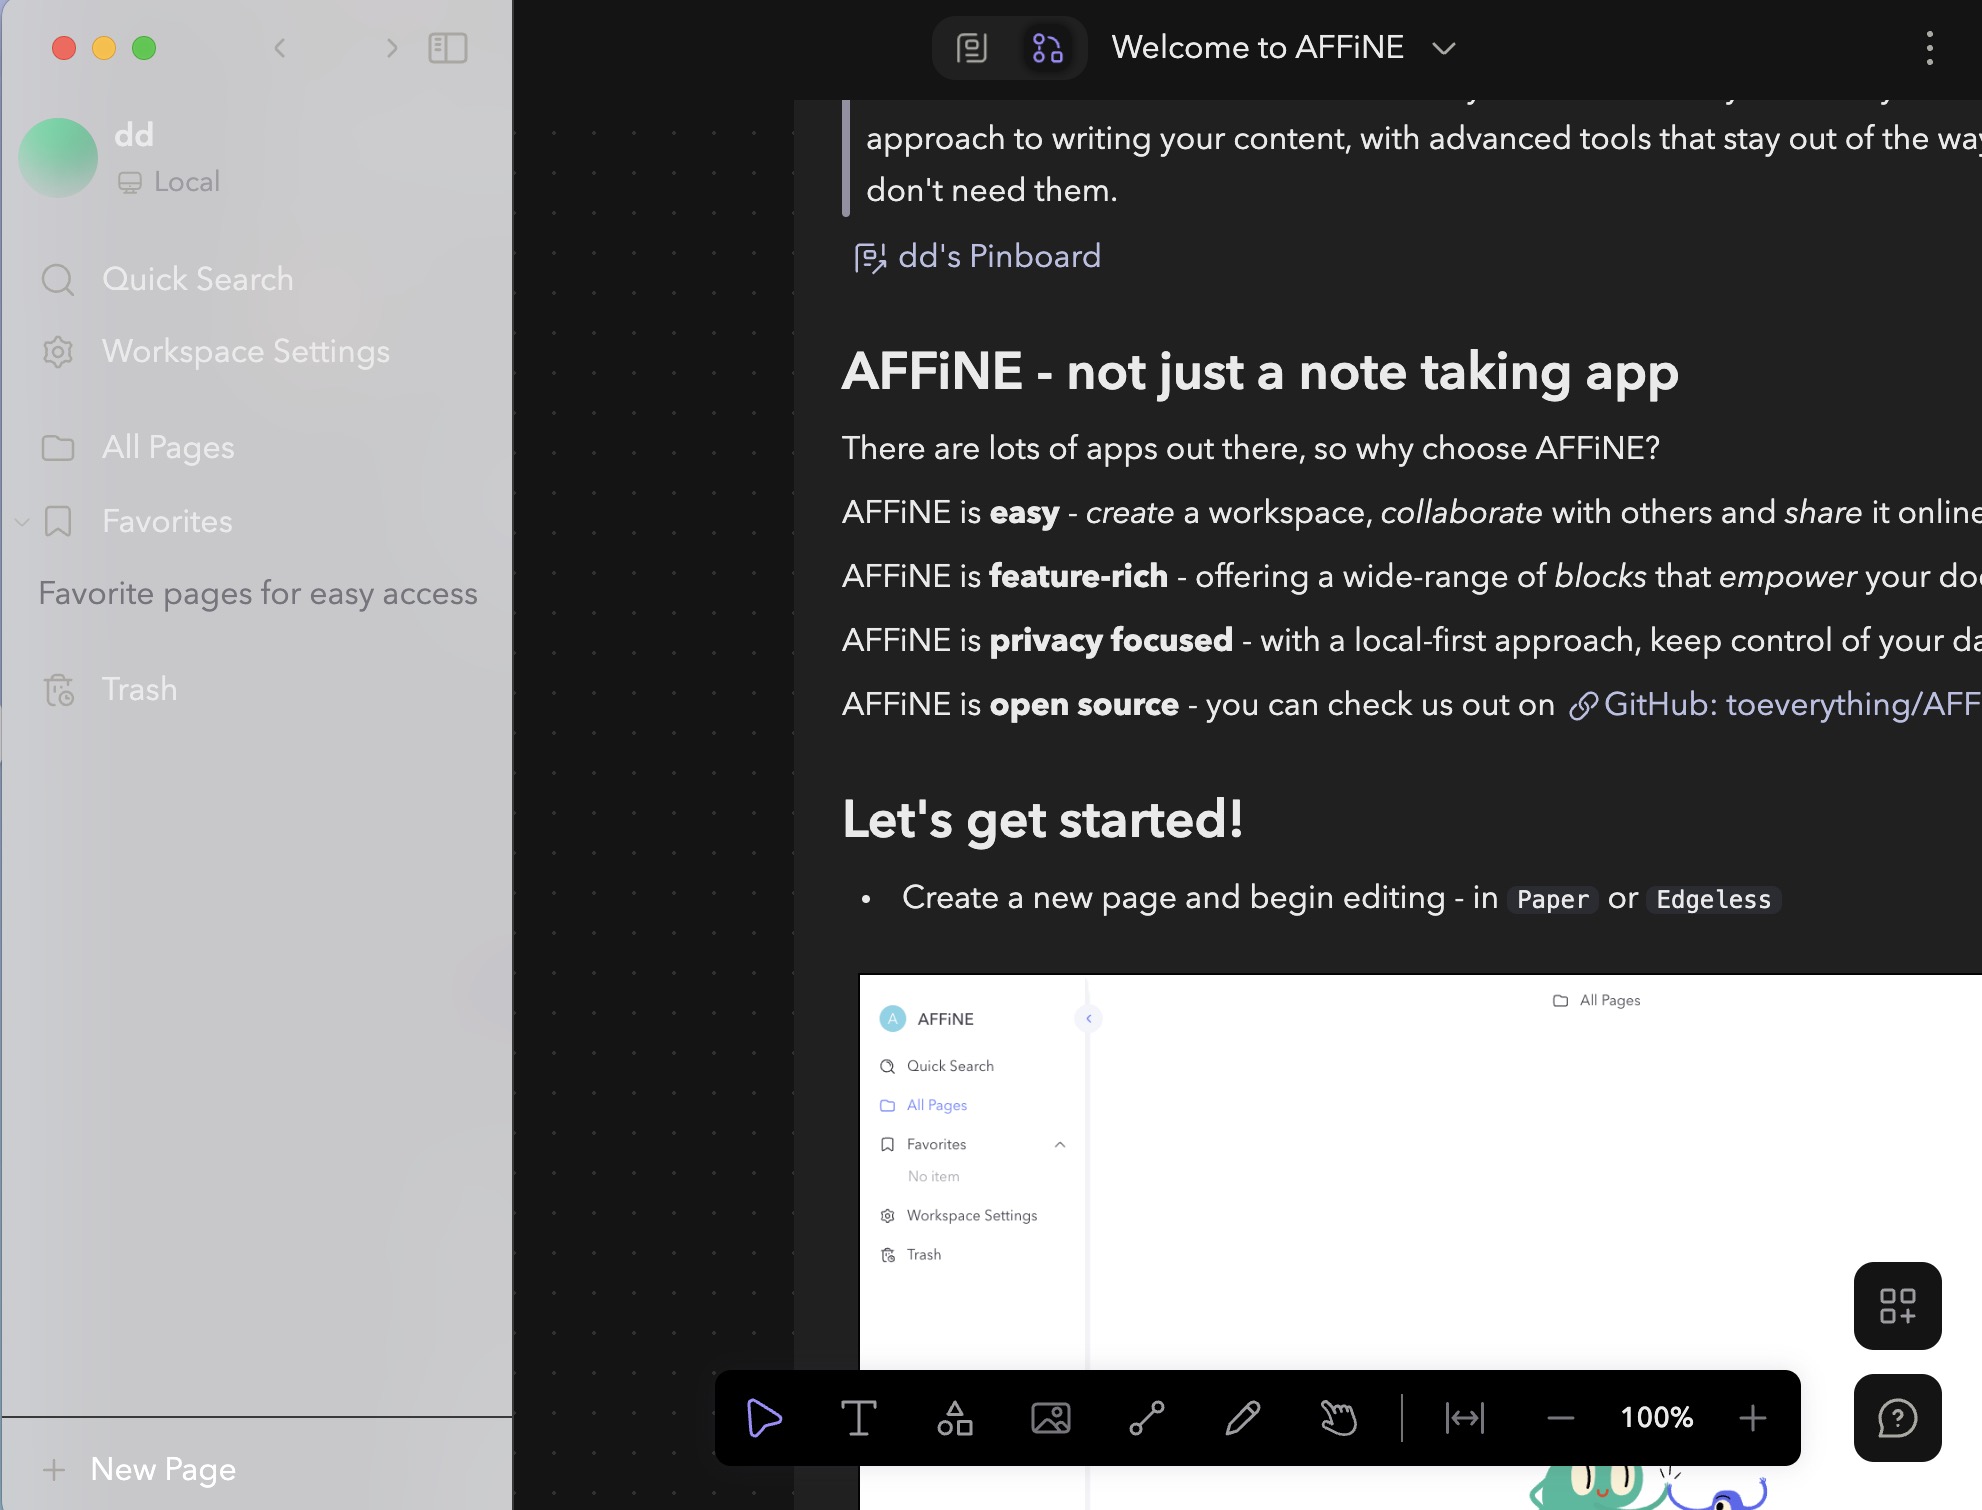Viewport: 1982px width, 1510px height.
Task: Select the Connector tool
Action: (x=1147, y=1417)
